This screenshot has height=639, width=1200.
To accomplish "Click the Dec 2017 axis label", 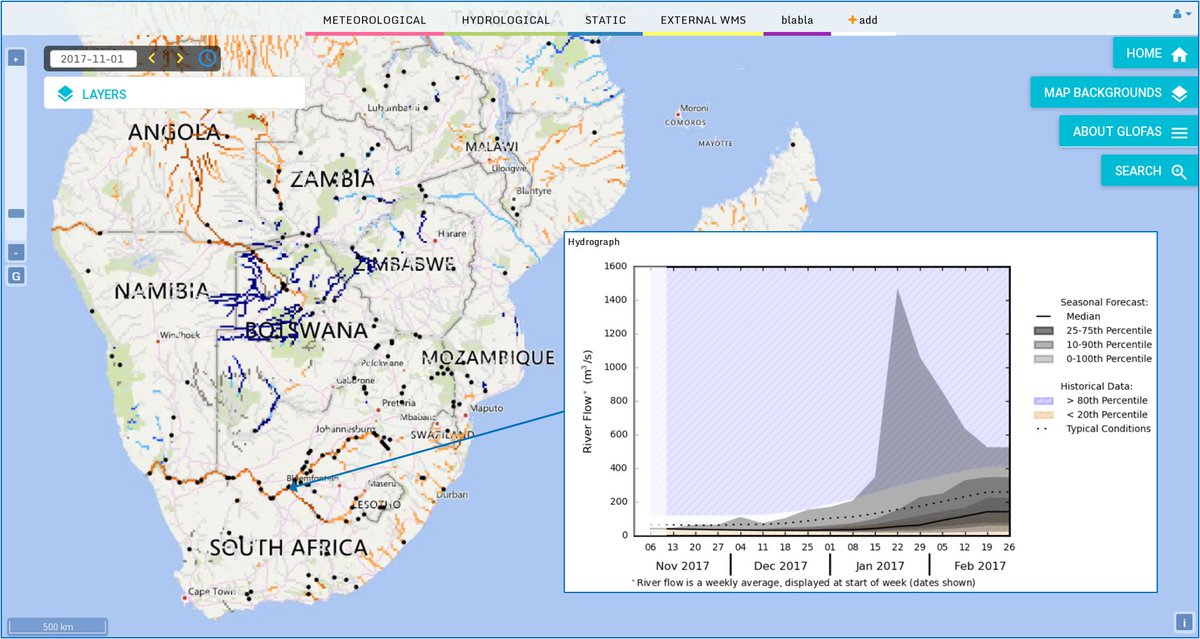I will 779,566.
